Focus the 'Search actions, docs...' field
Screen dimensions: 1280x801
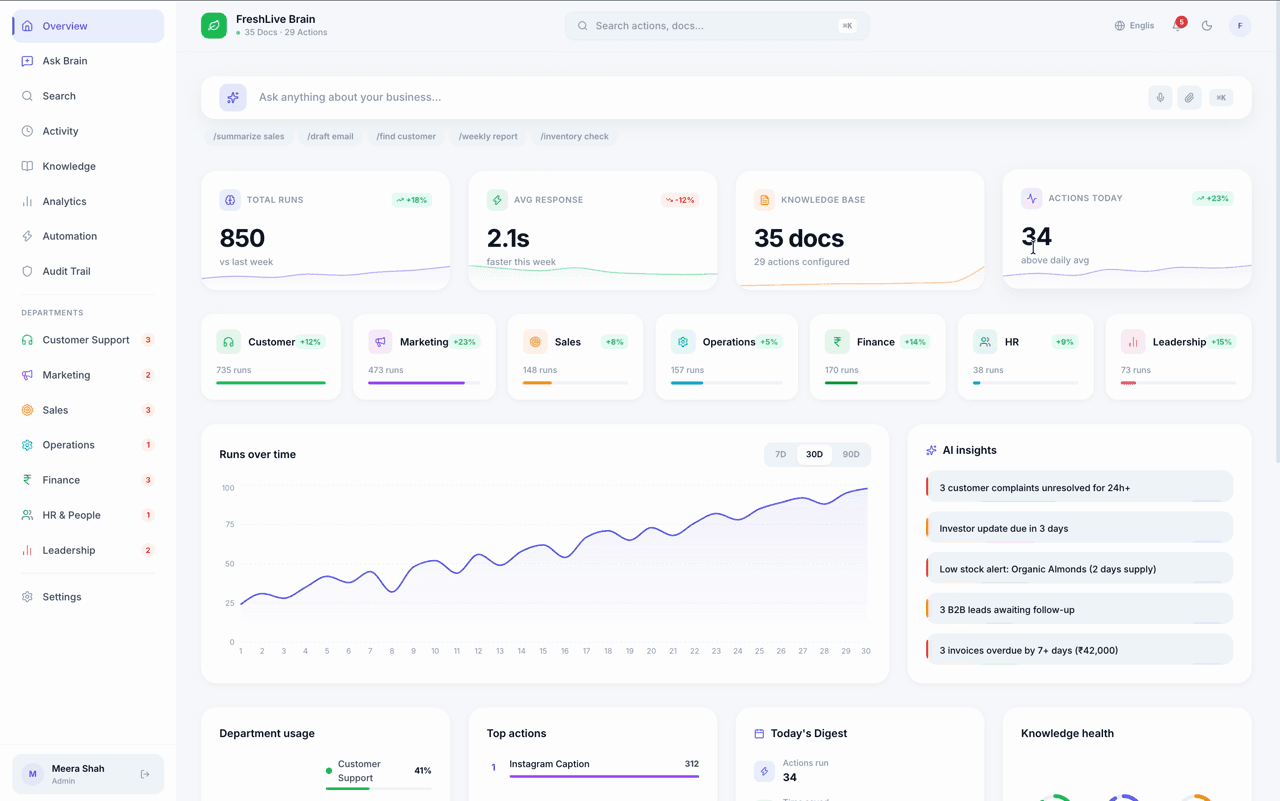[x=718, y=26]
